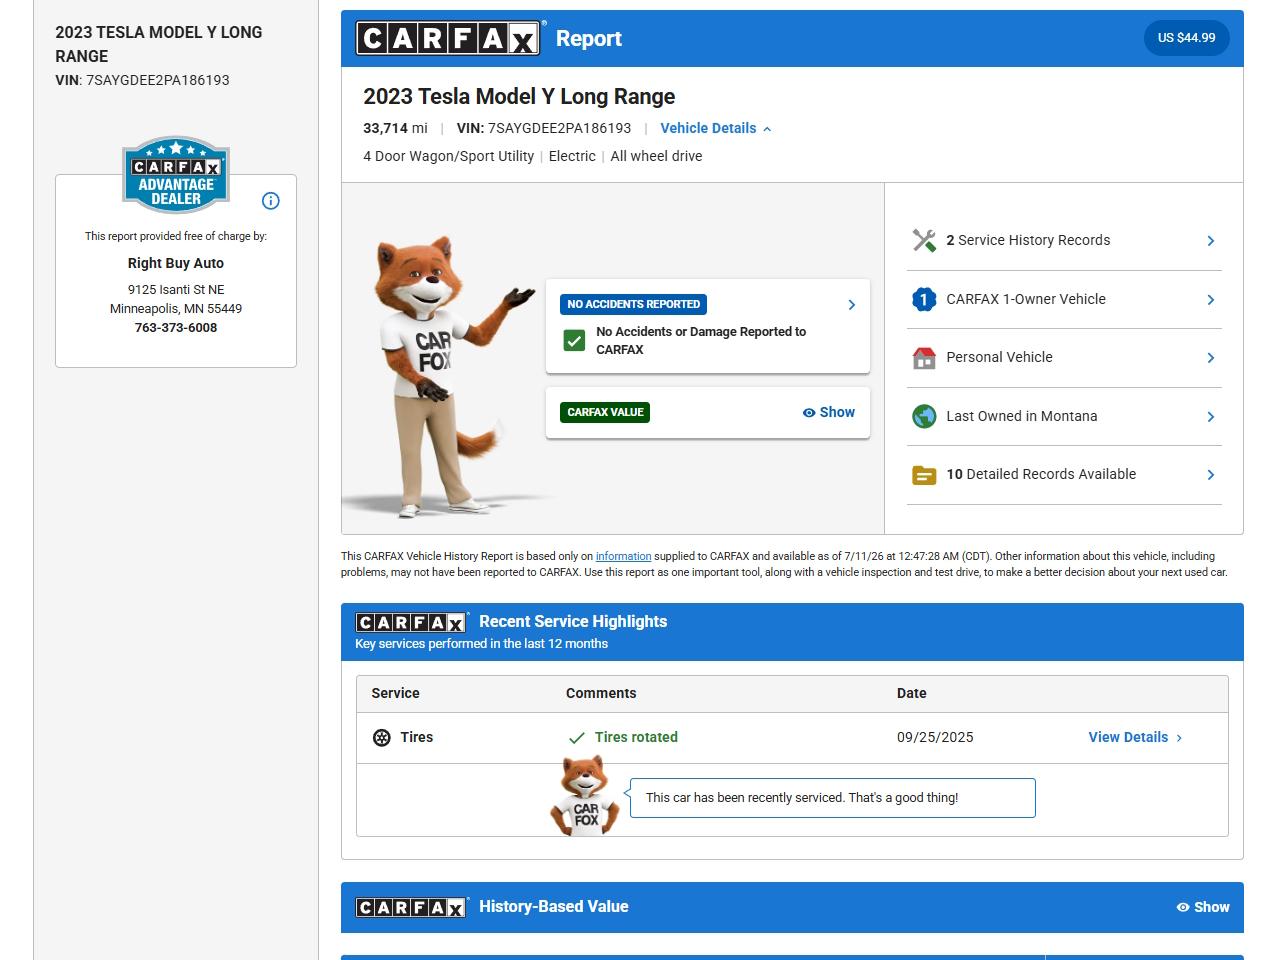Open View Details for tire rotation
The image size is (1280, 960).
pos(1135,738)
